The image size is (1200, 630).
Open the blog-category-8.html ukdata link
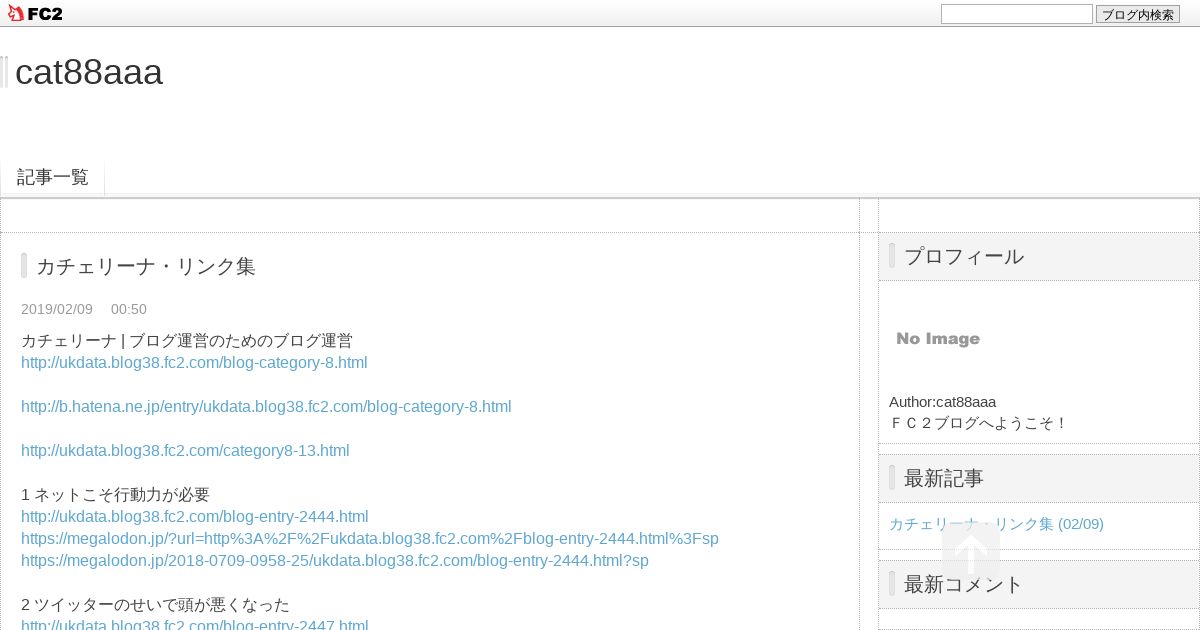pyautogui.click(x=194, y=362)
